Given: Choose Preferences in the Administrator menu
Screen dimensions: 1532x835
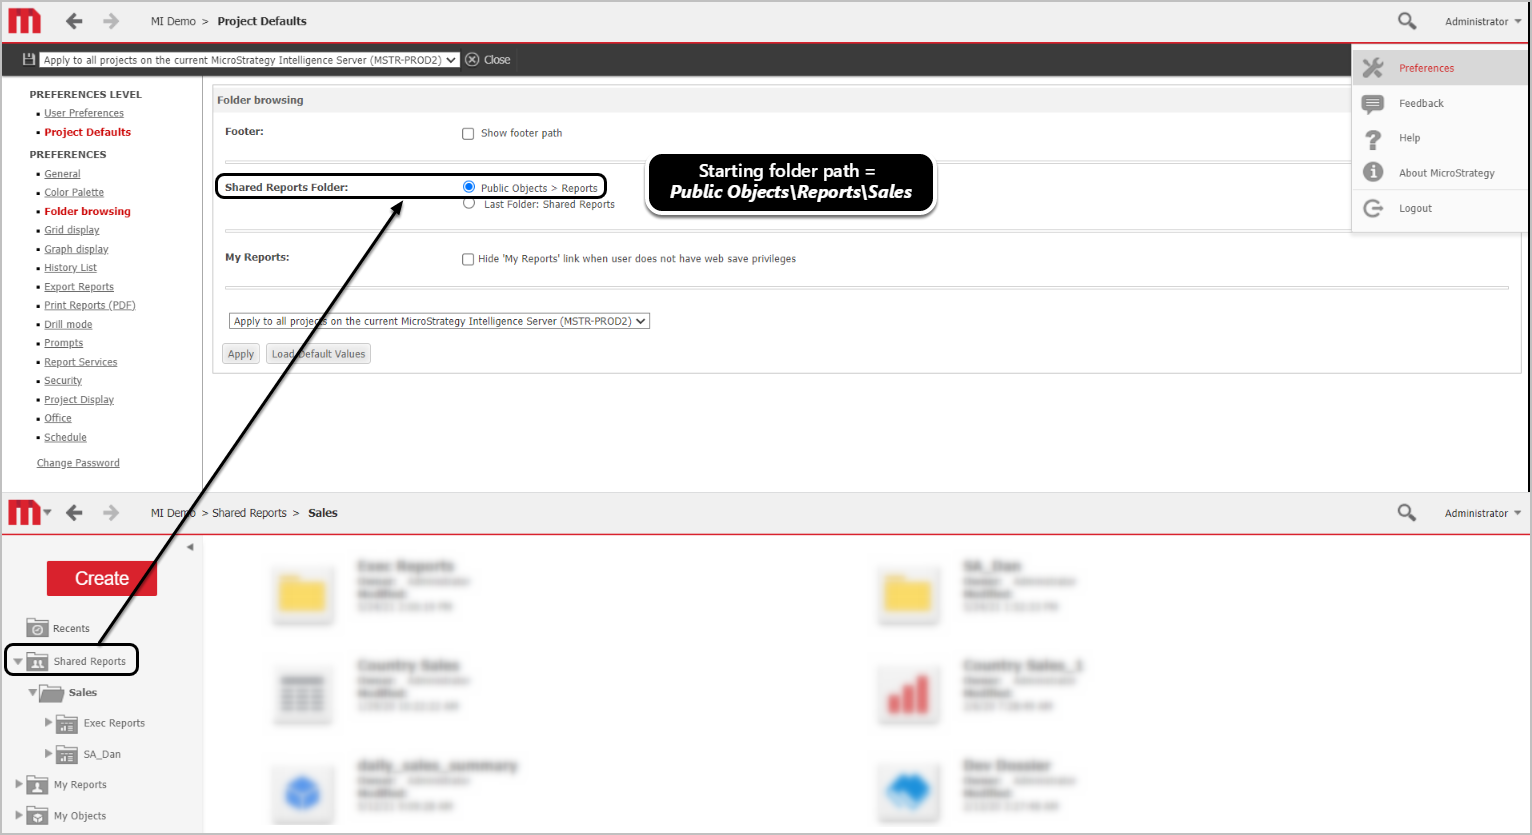Looking at the screenshot, I should tap(1440, 68).
